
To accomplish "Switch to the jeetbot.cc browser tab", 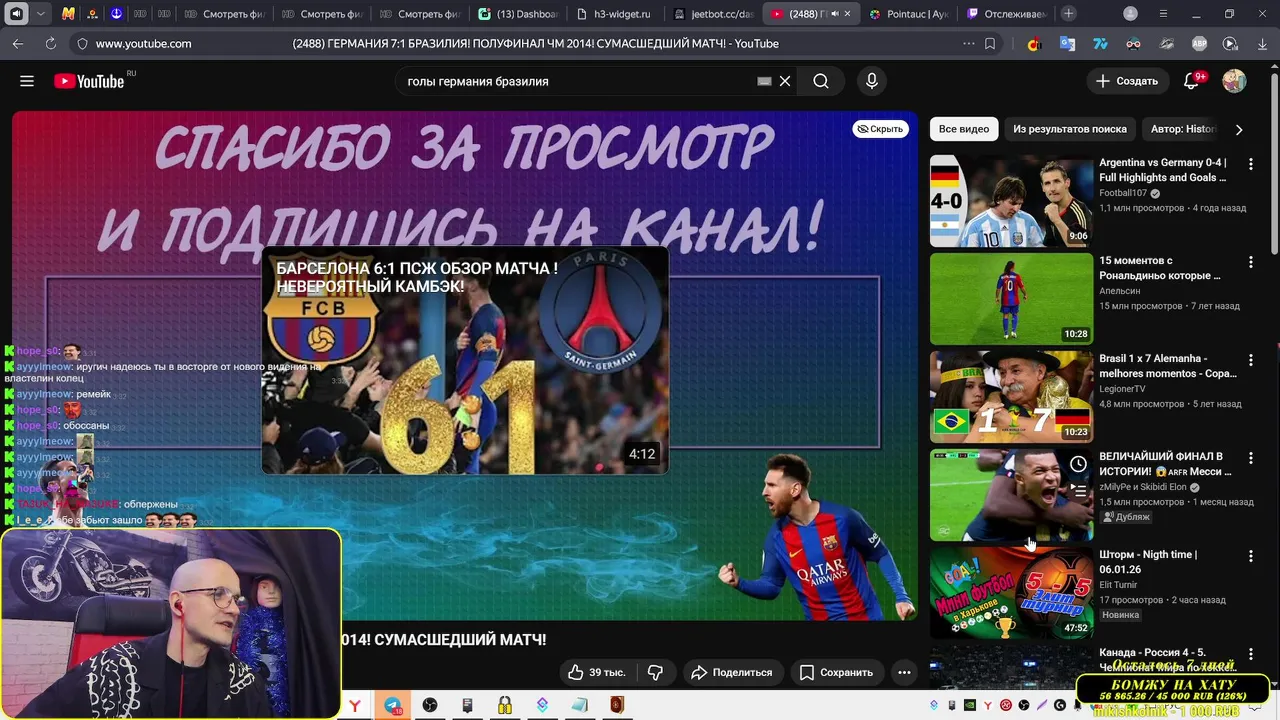I will (x=712, y=14).
